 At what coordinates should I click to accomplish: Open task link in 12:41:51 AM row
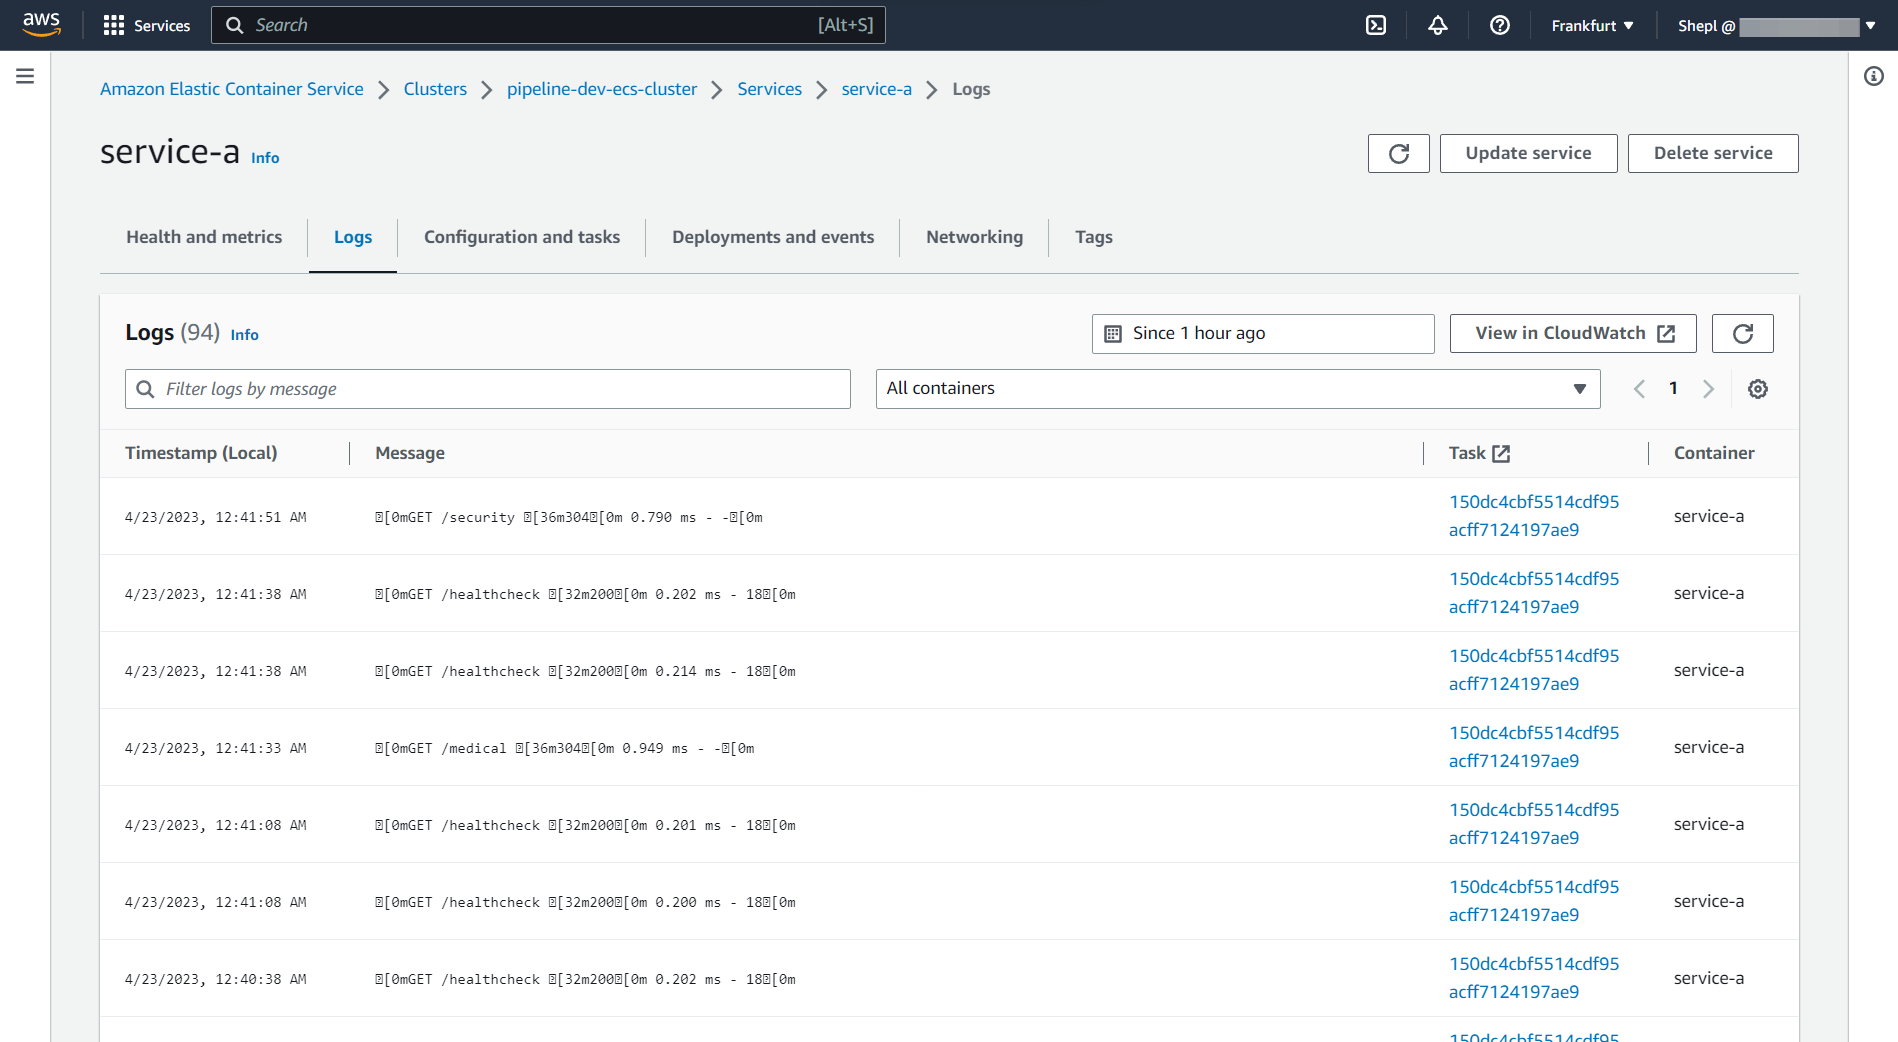click(x=1534, y=516)
